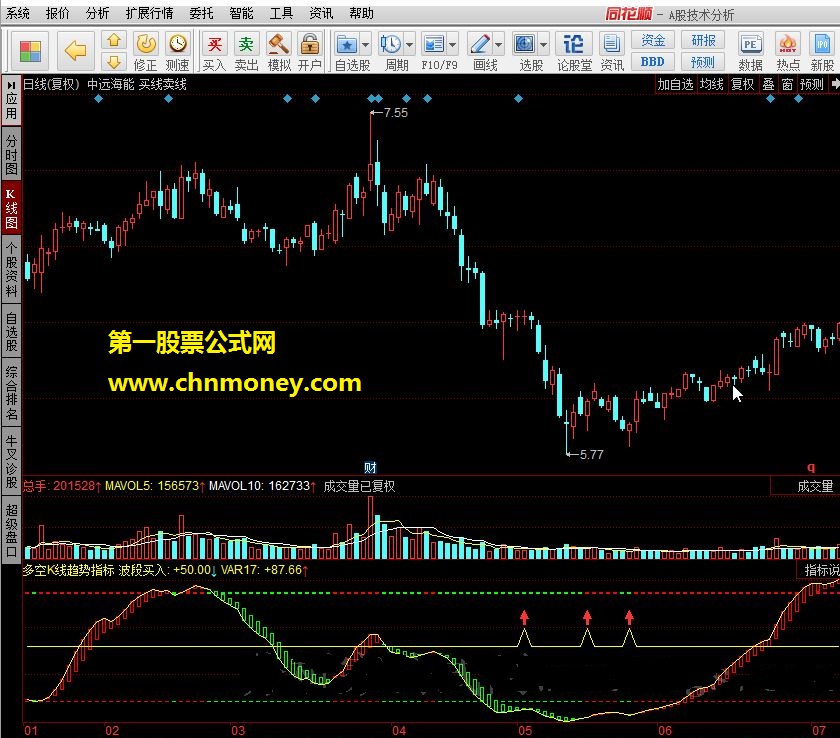The height and width of the screenshot is (738, 840).
Task: Collapse sidebar using the 应用 arrow tab
Action: pos(11,101)
